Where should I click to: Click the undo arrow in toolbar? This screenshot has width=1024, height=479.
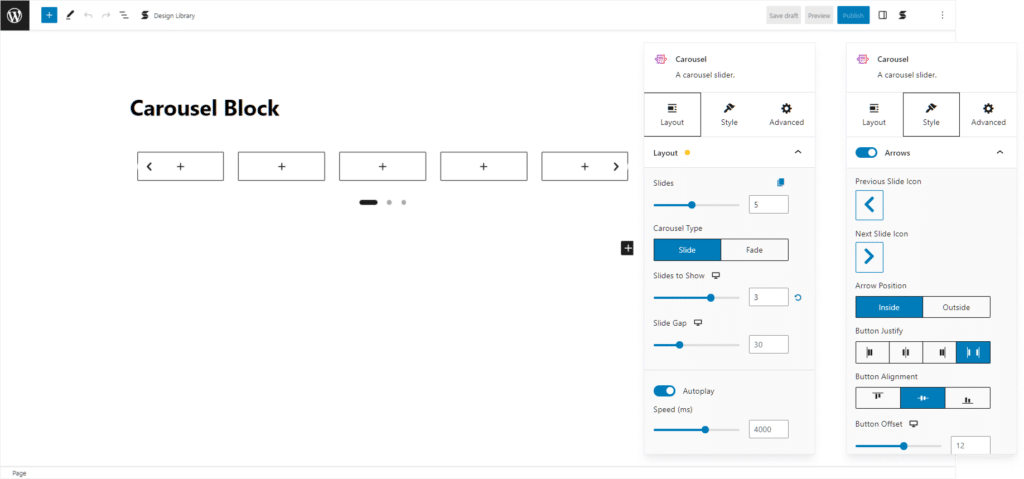tap(88, 15)
